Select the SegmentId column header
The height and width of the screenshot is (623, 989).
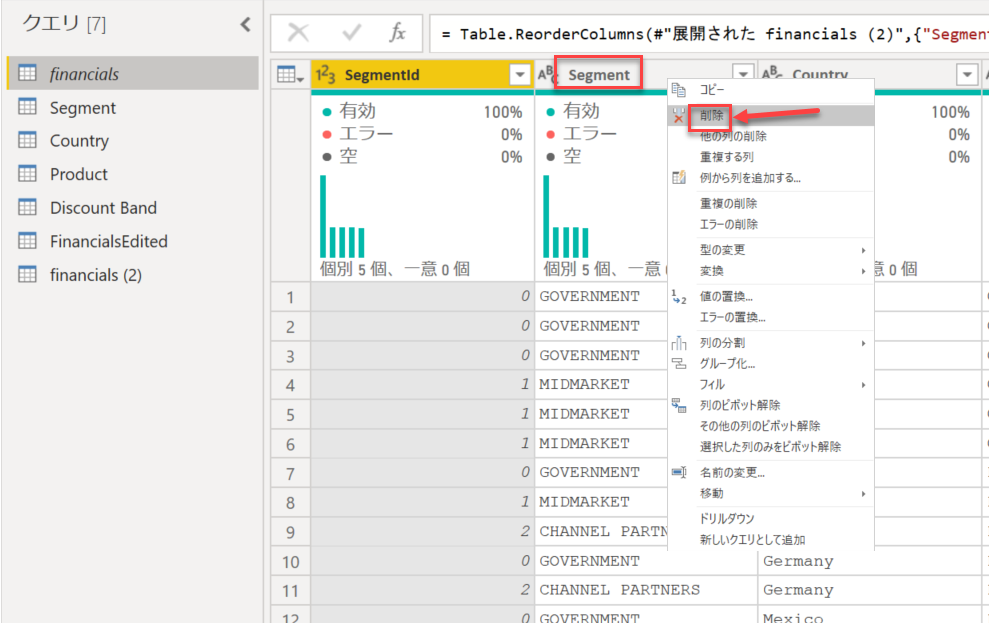pyautogui.click(x=423, y=75)
